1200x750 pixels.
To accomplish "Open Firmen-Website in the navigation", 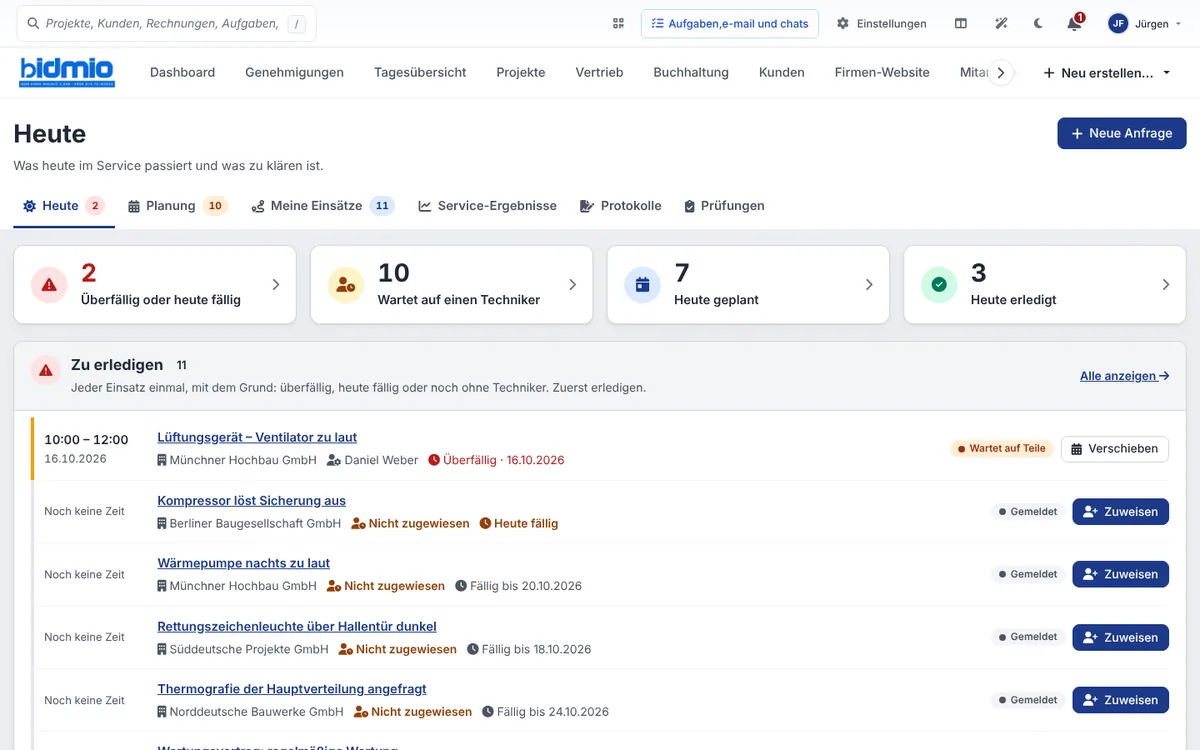I will point(882,72).
